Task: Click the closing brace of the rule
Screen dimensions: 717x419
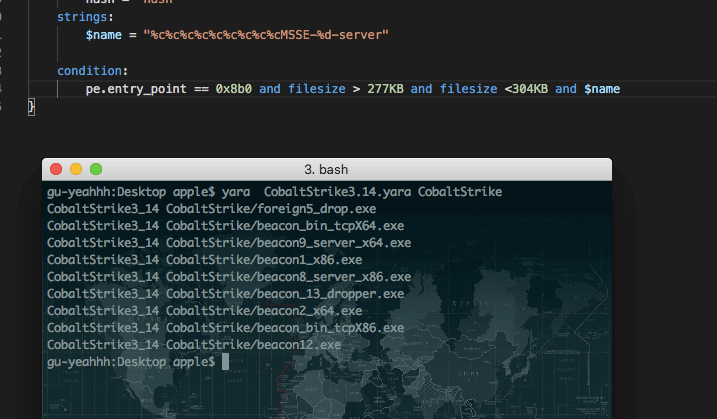Action: tap(31, 107)
